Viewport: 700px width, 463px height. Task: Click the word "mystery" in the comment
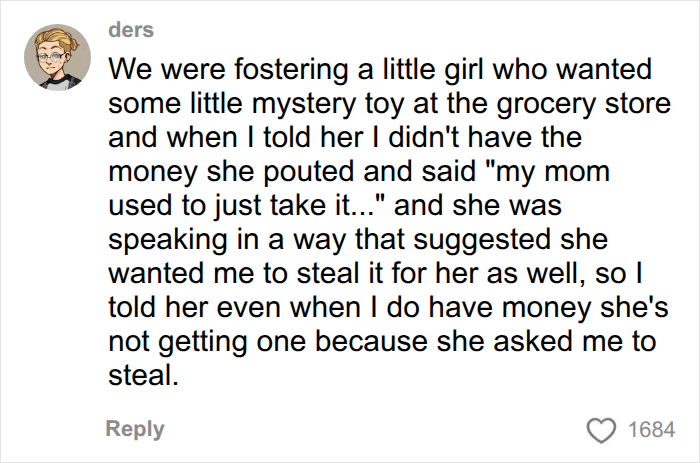click(304, 104)
